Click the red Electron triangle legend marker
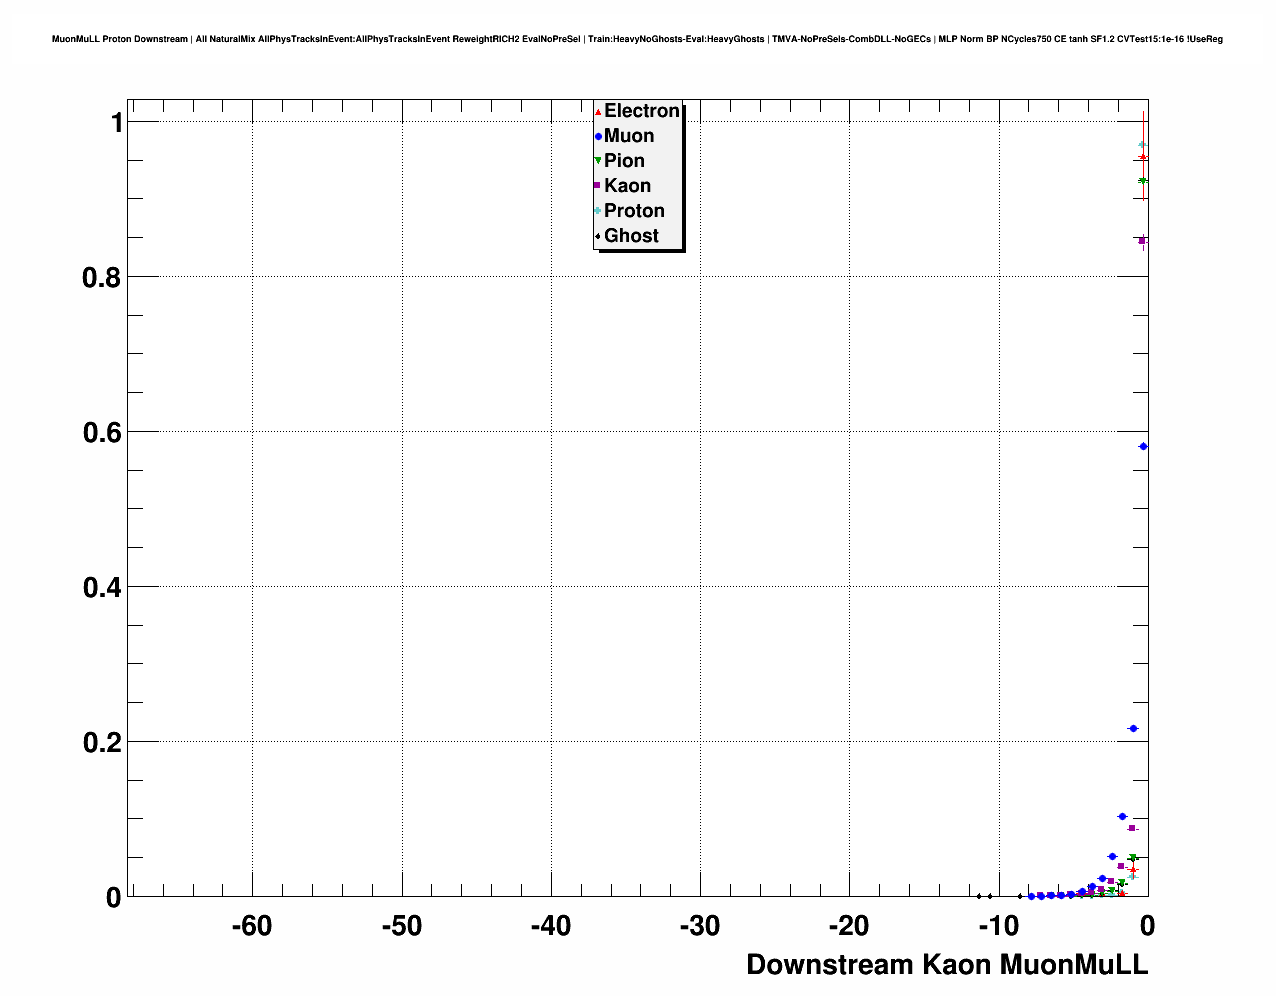Image resolution: width=1276 pixels, height=996 pixels. (598, 112)
